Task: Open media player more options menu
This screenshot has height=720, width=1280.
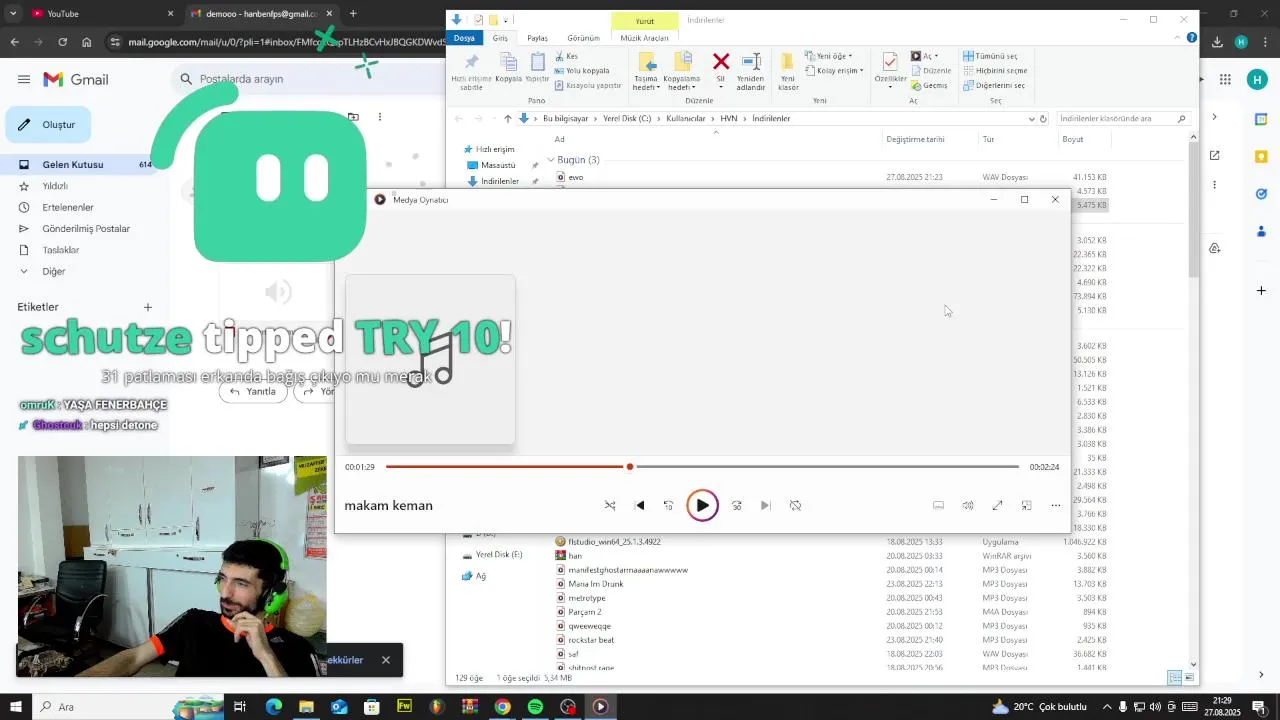Action: pyautogui.click(x=1055, y=506)
